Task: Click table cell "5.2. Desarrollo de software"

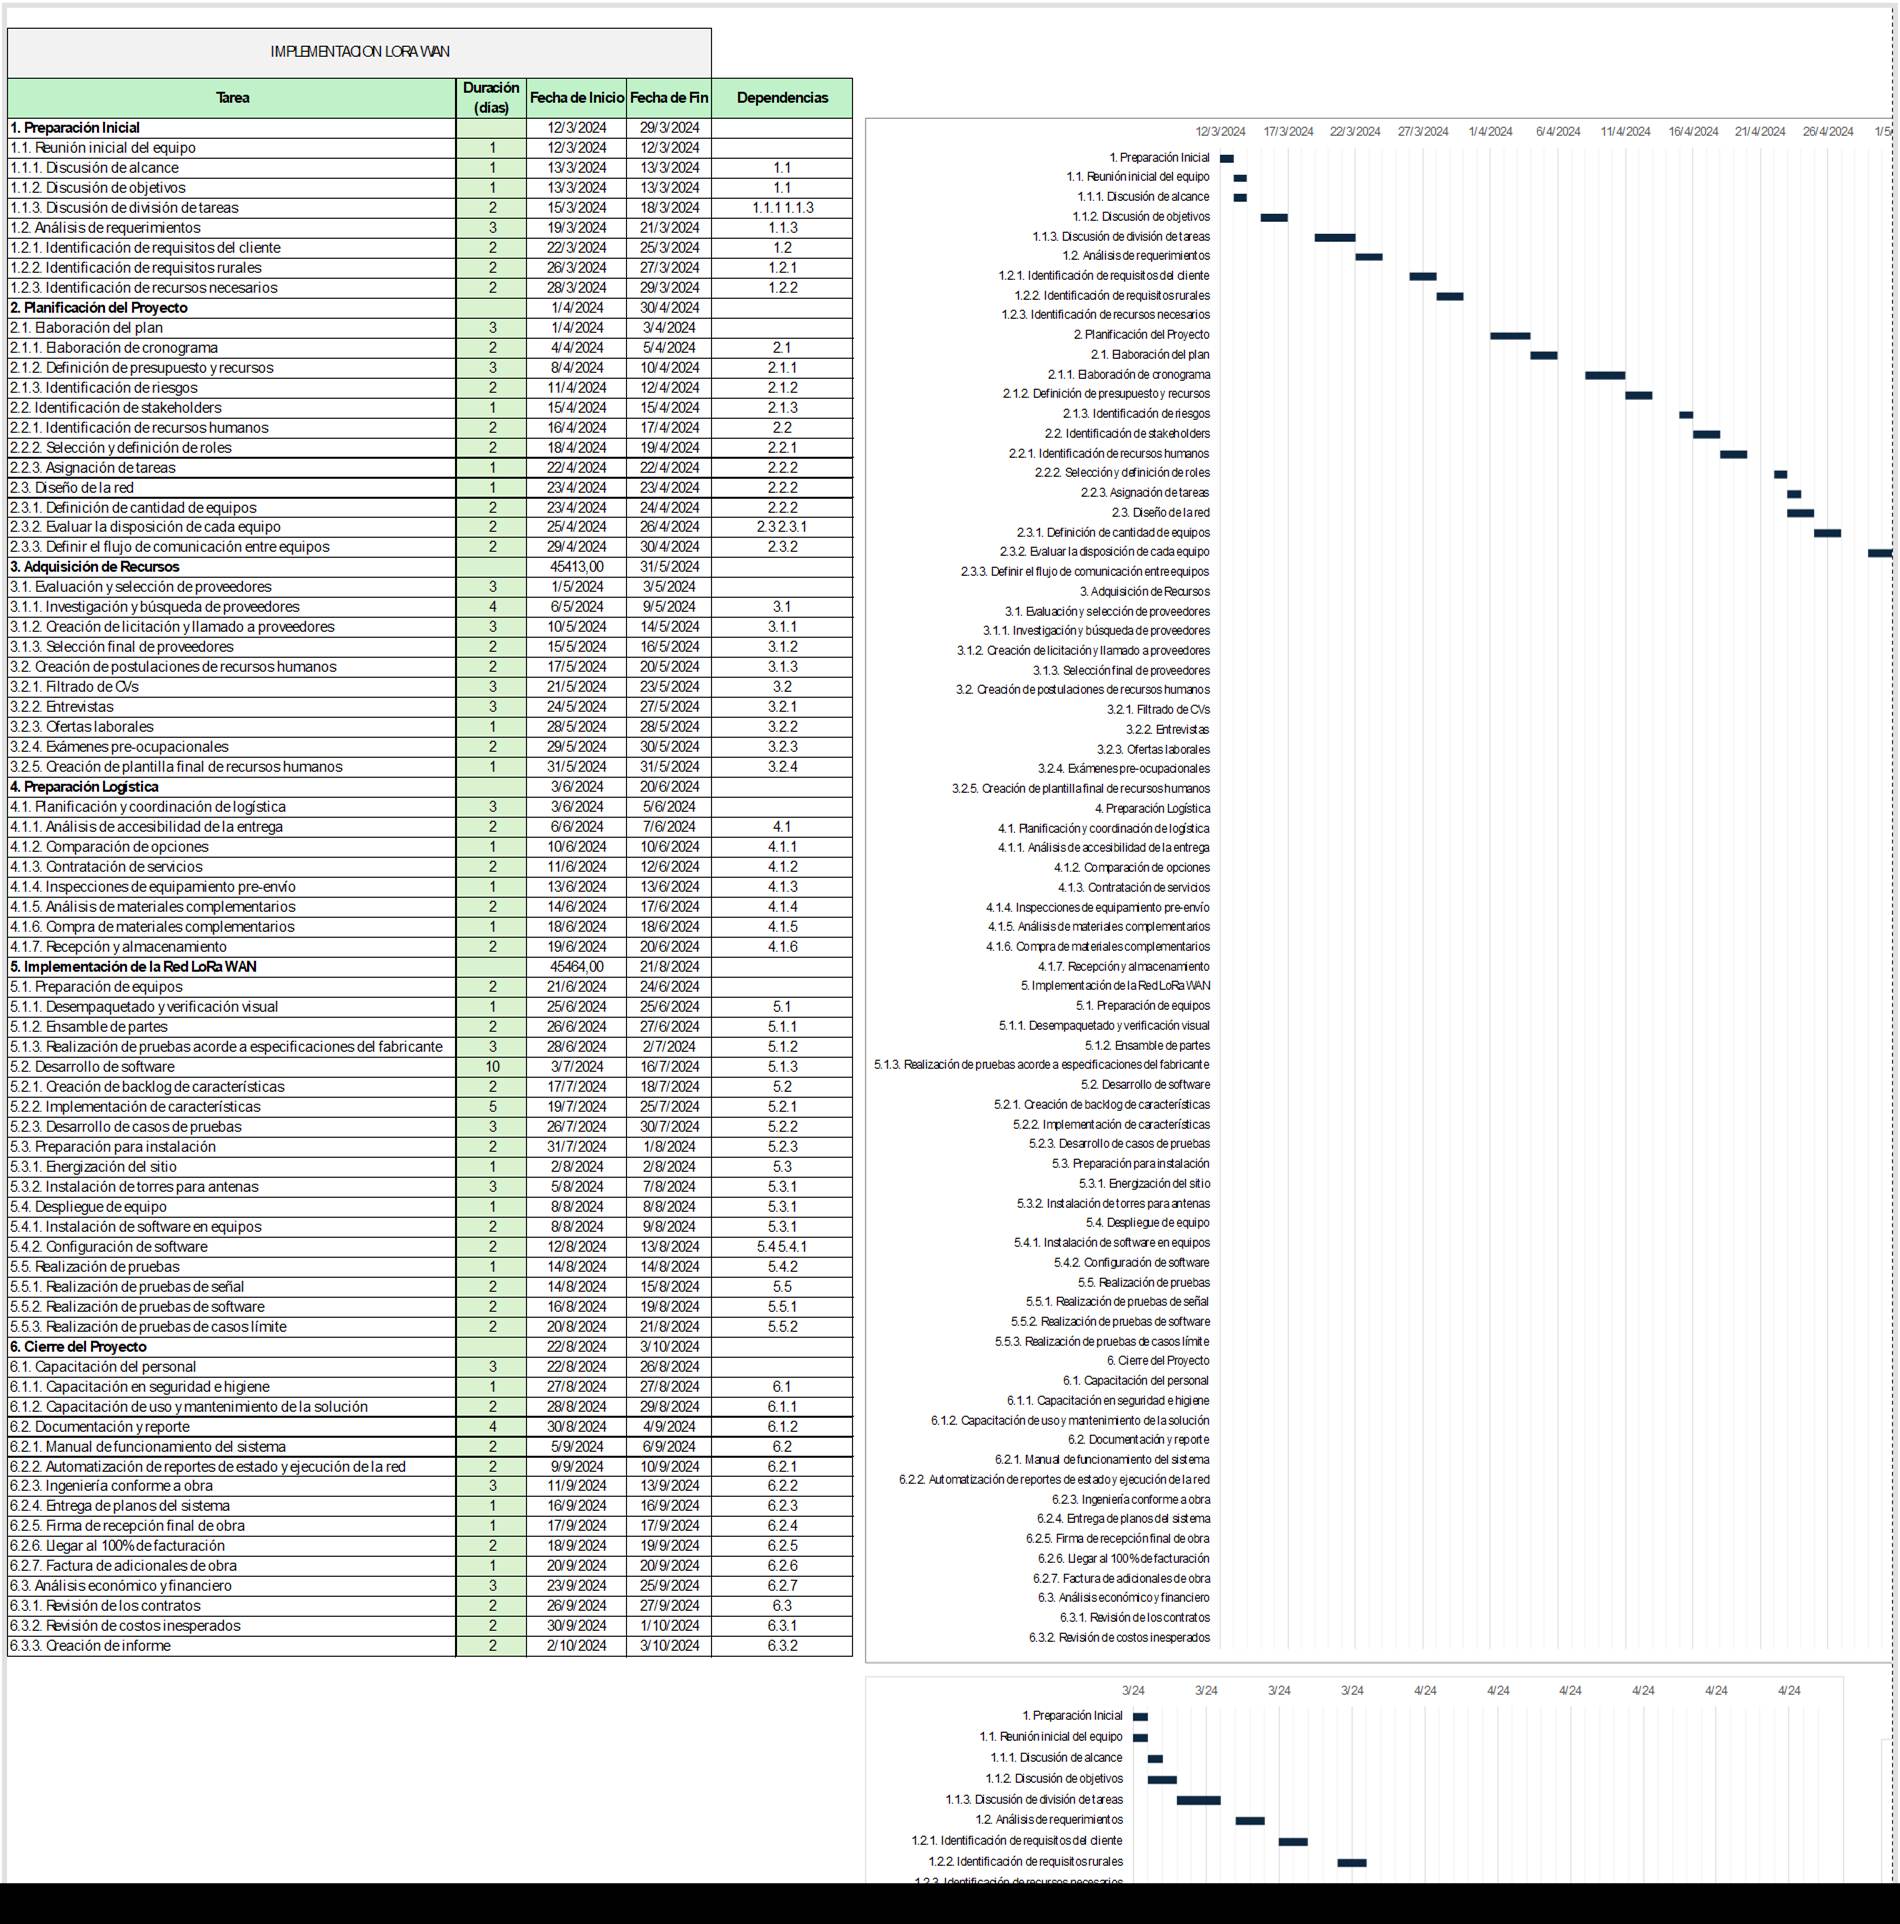Action: click(232, 1067)
